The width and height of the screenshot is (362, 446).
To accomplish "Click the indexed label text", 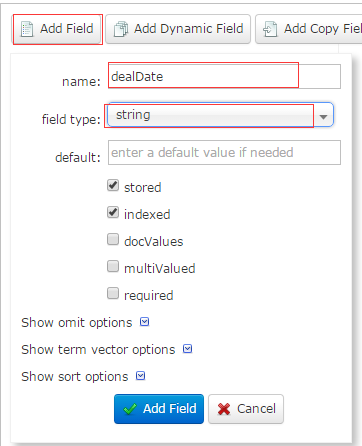I will pyautogui.click(x=147, y=215).
